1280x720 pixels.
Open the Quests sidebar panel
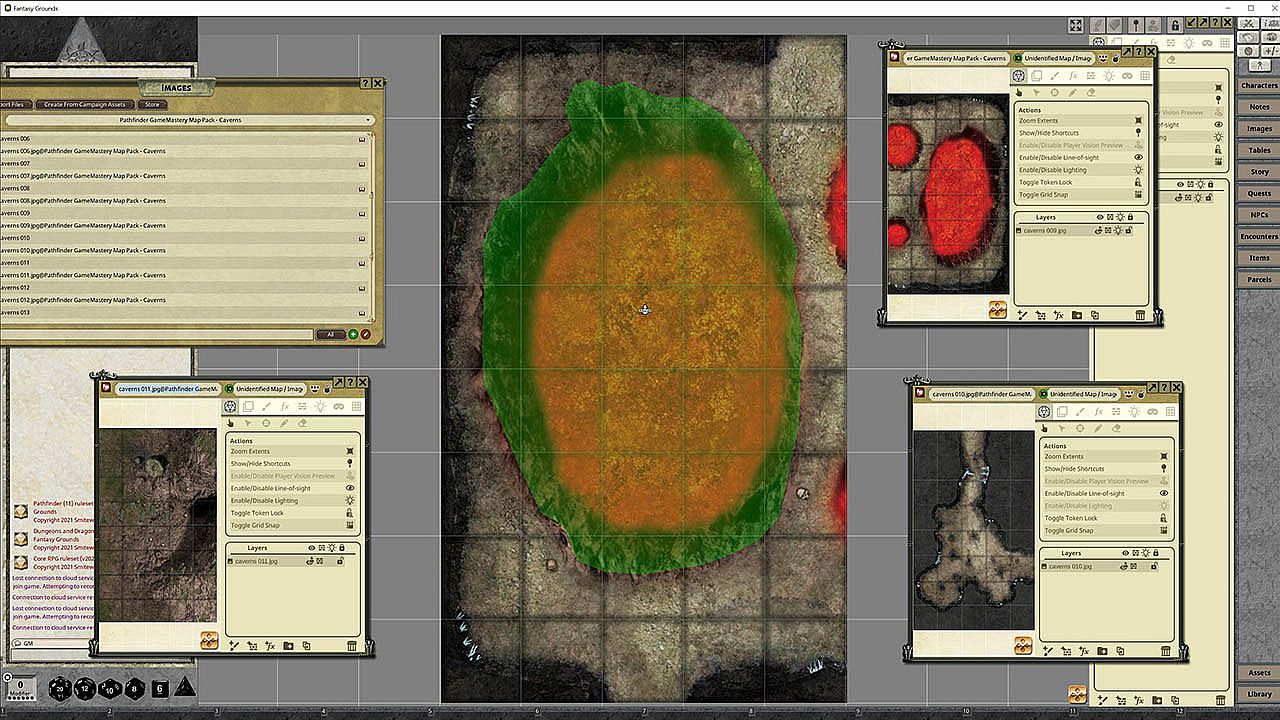(x=1258, y=194)
